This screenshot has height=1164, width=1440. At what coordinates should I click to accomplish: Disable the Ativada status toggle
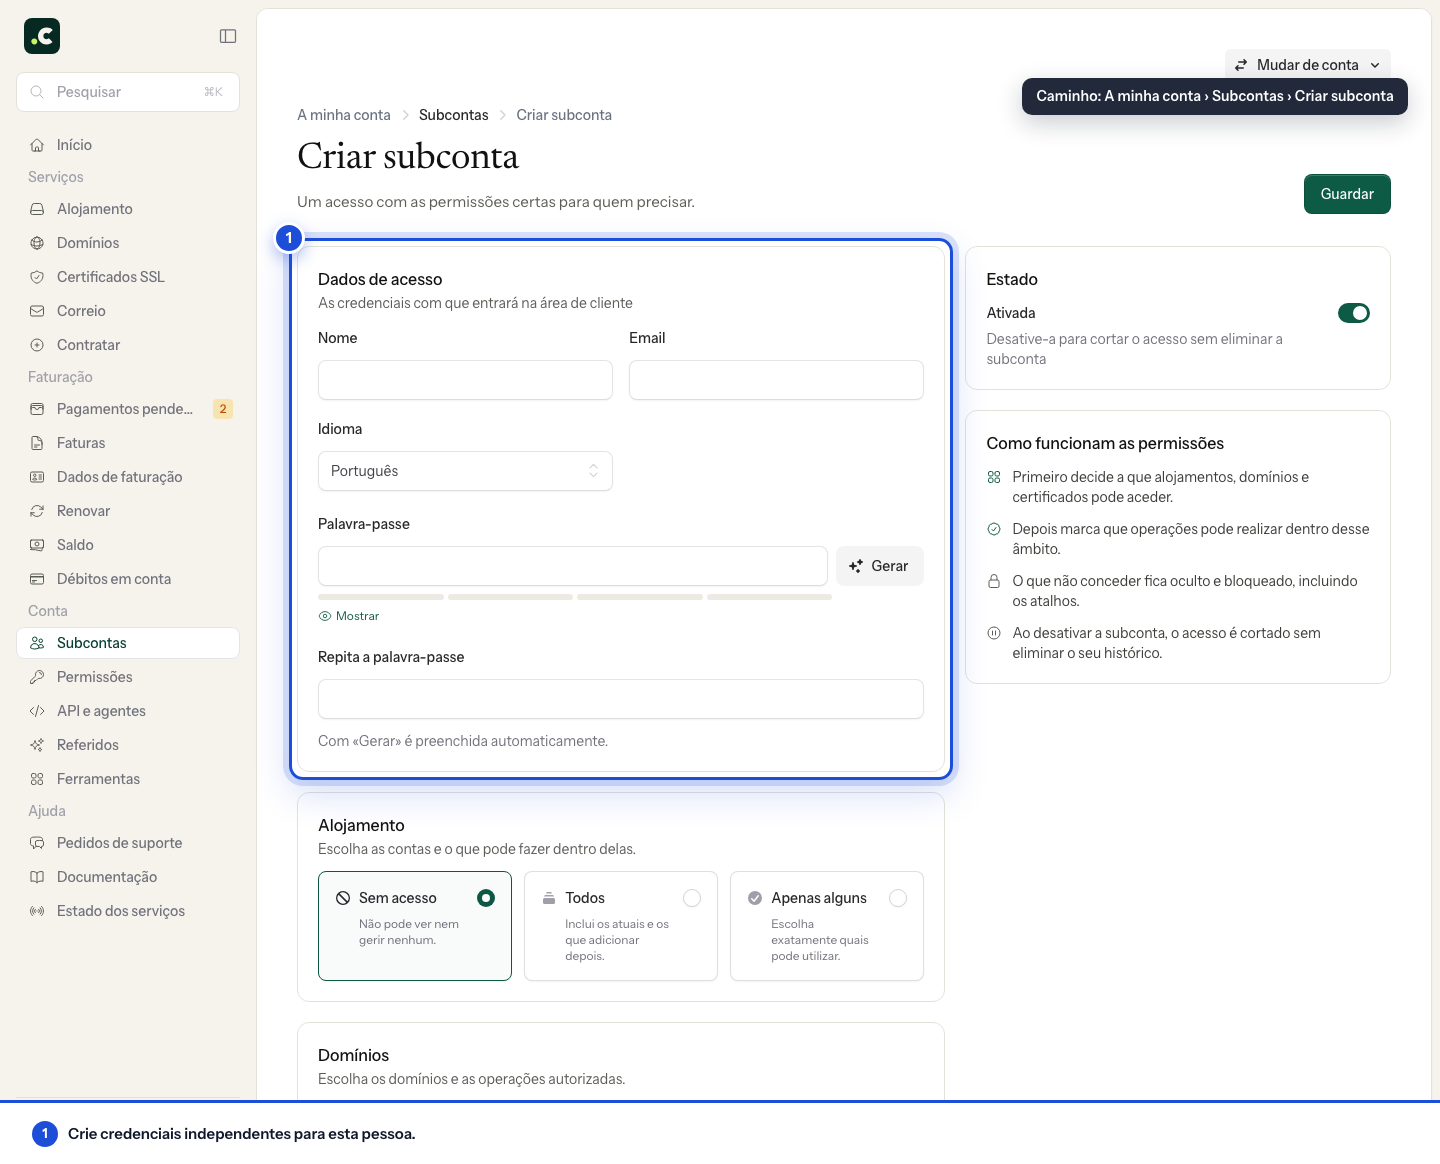[1354, 313]
